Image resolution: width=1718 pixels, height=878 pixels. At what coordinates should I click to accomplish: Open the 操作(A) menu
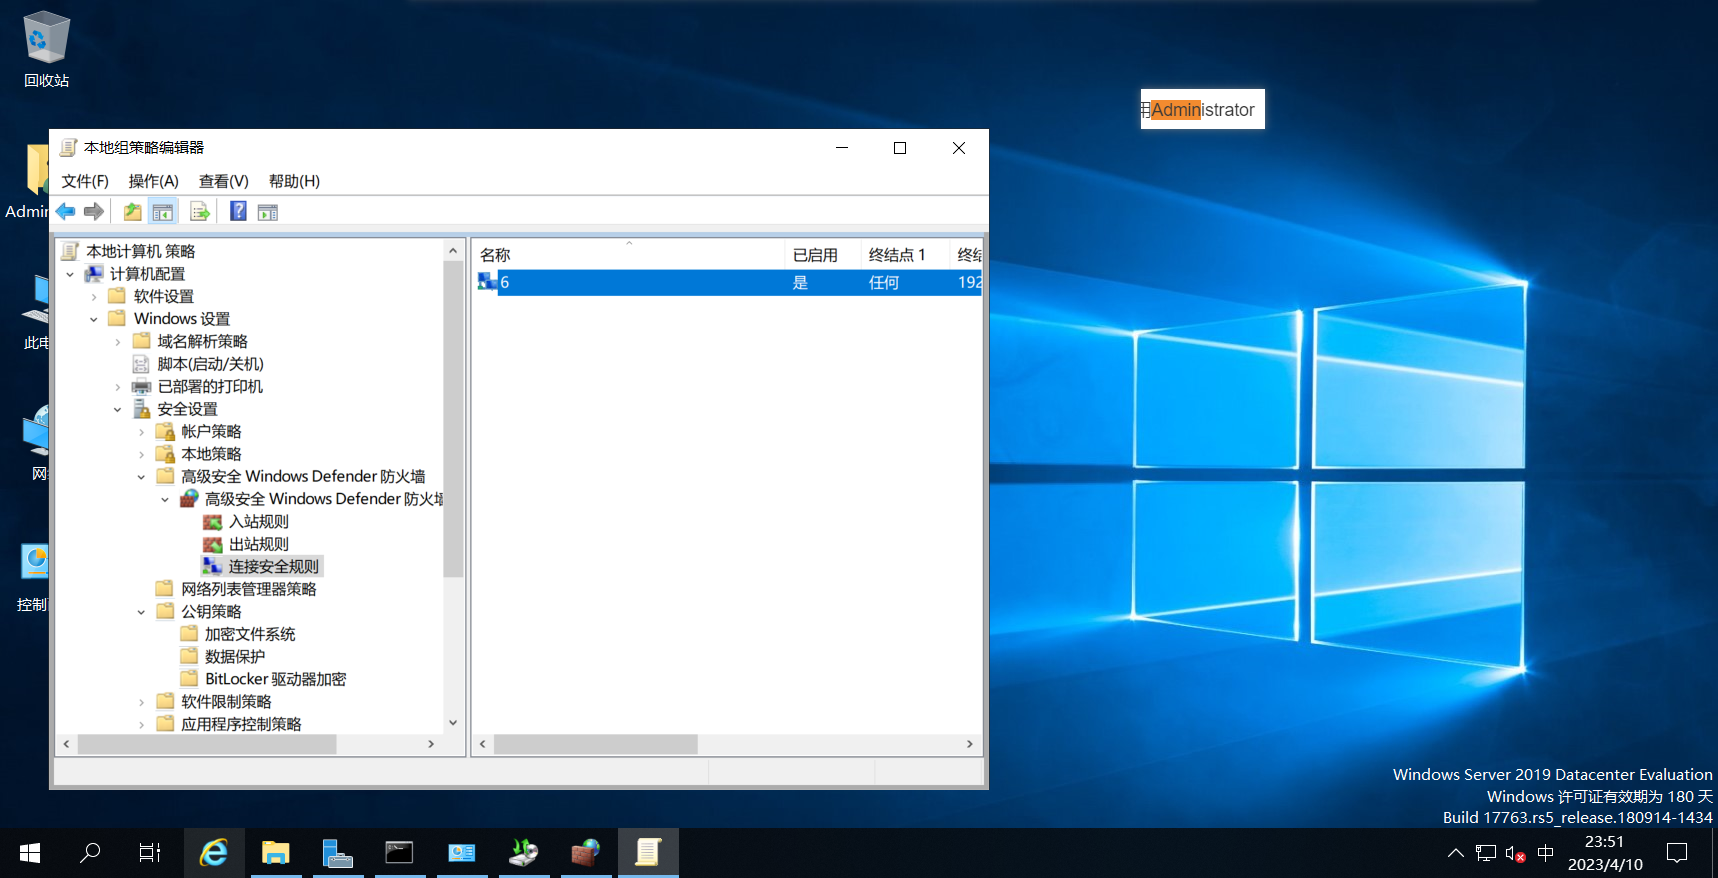pyautogui.click(x=153, y=181)
